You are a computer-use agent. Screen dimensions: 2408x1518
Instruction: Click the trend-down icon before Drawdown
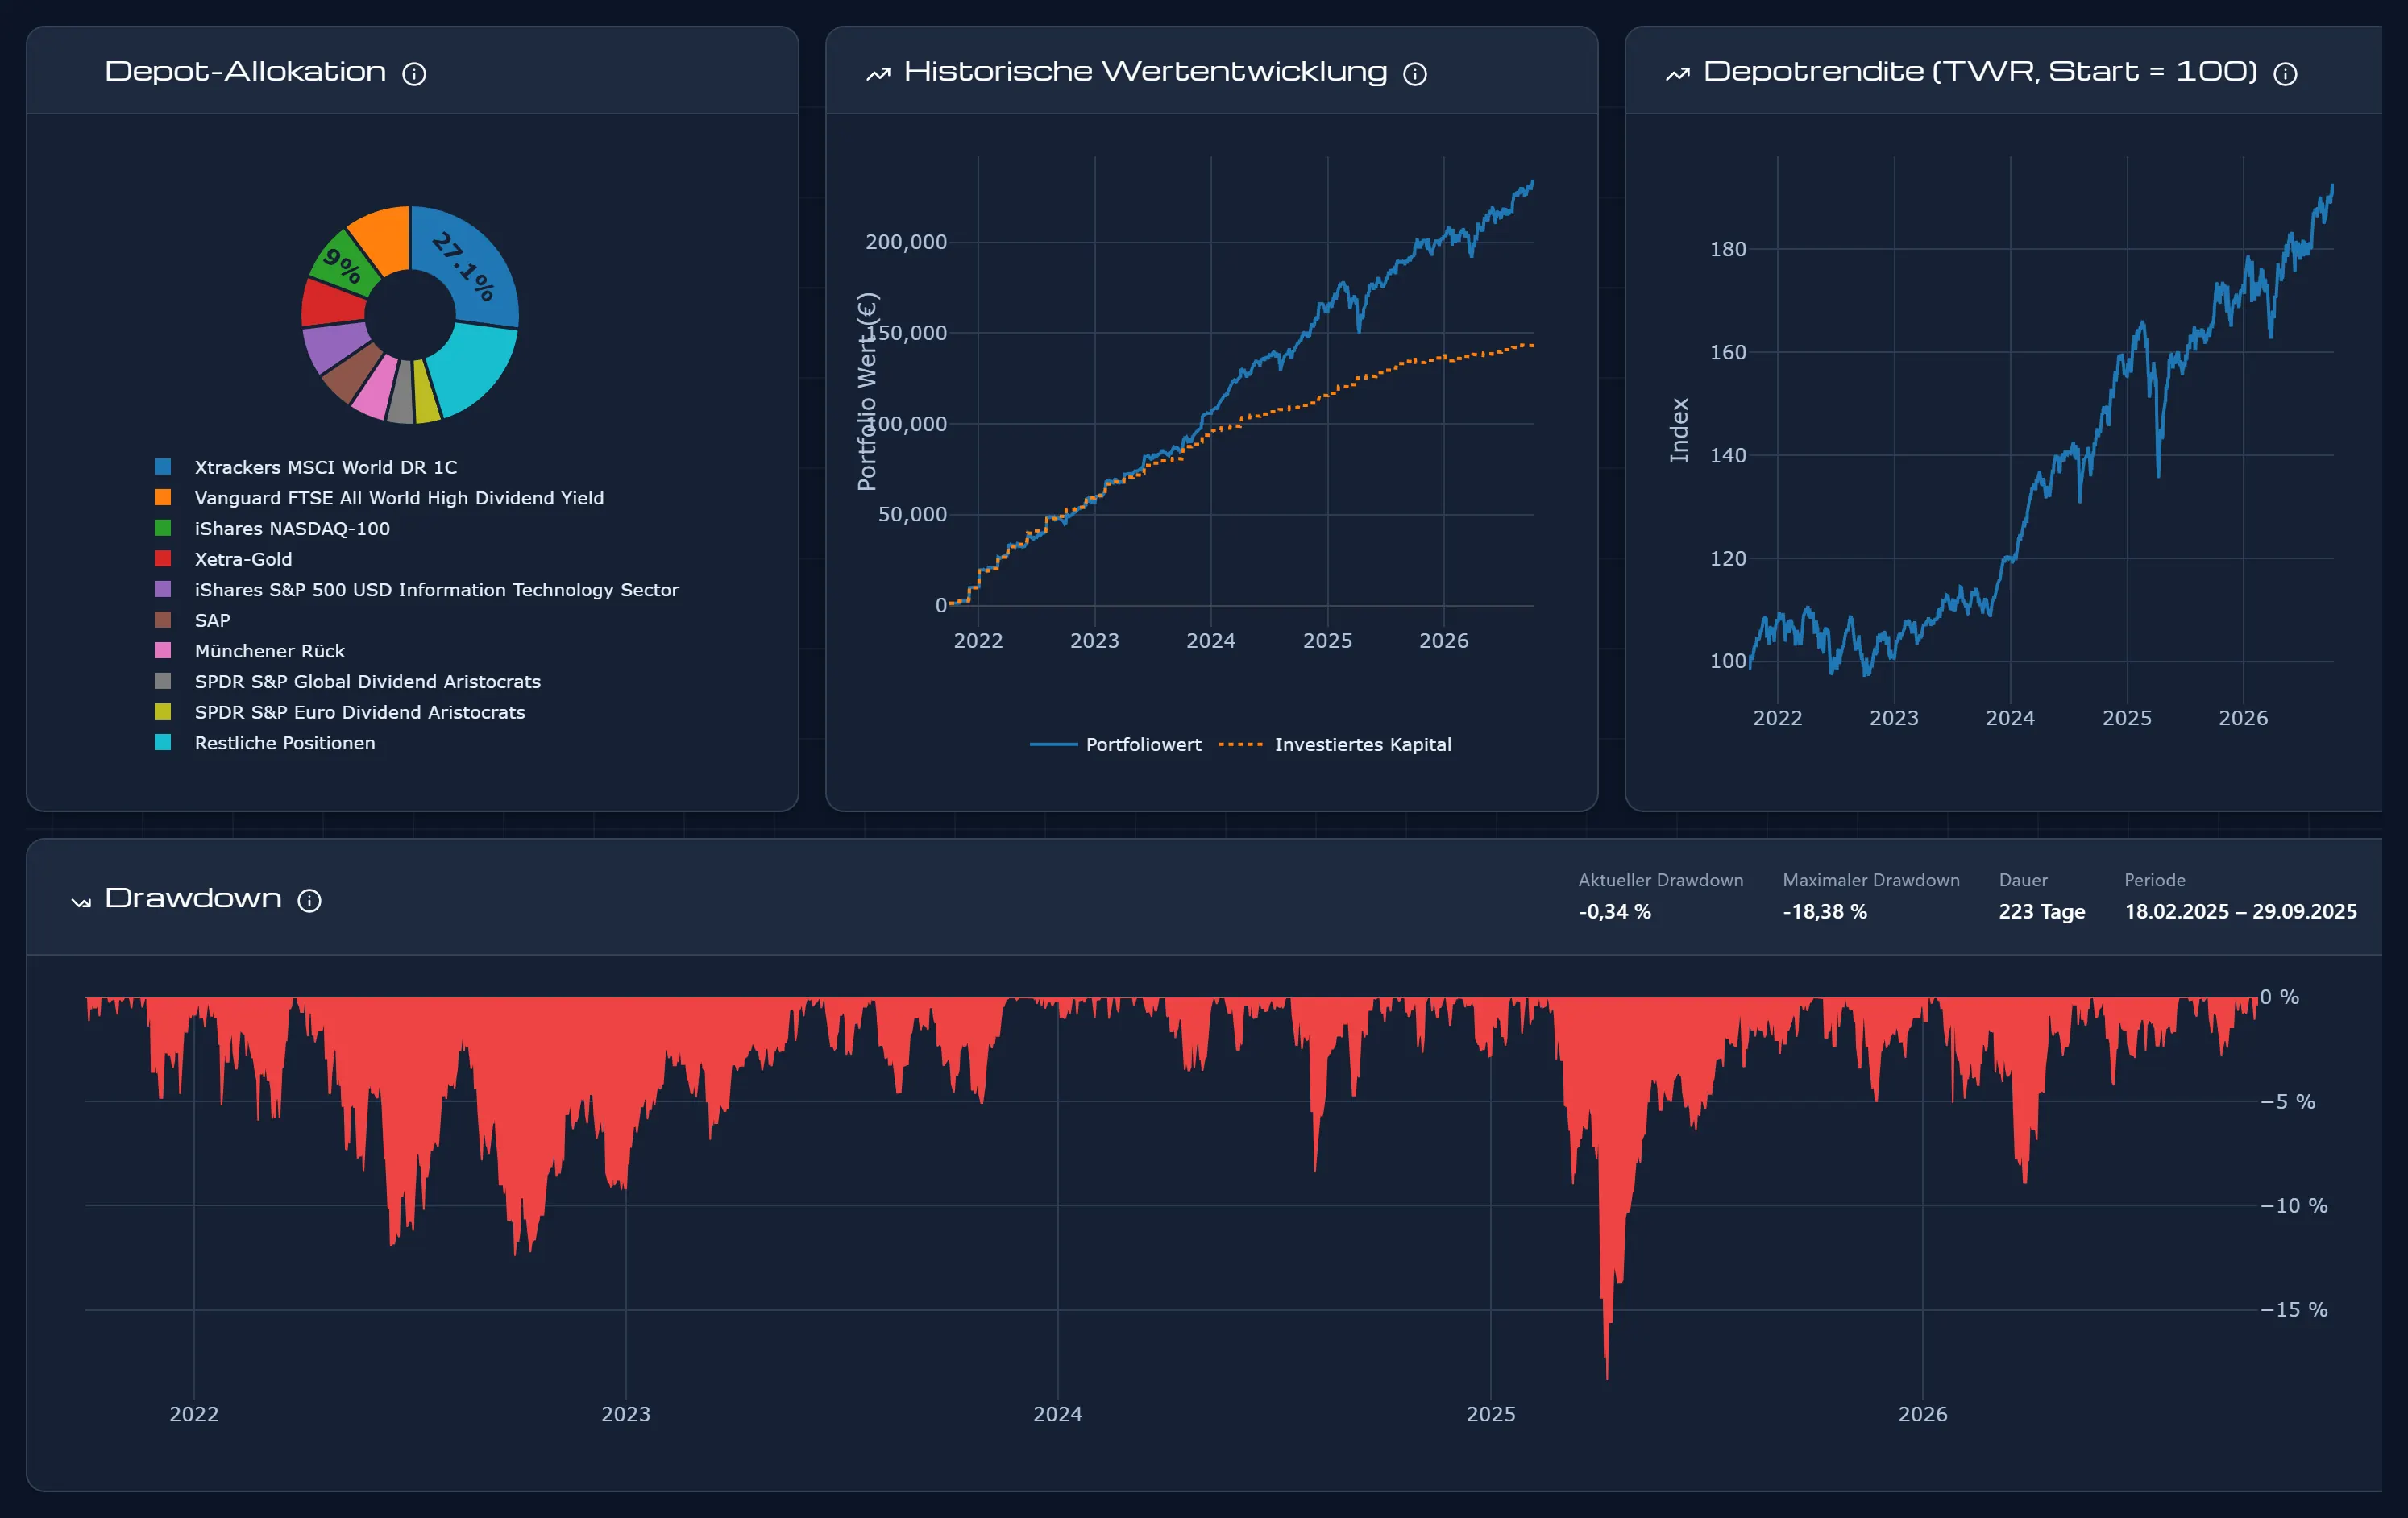(81, 902)
